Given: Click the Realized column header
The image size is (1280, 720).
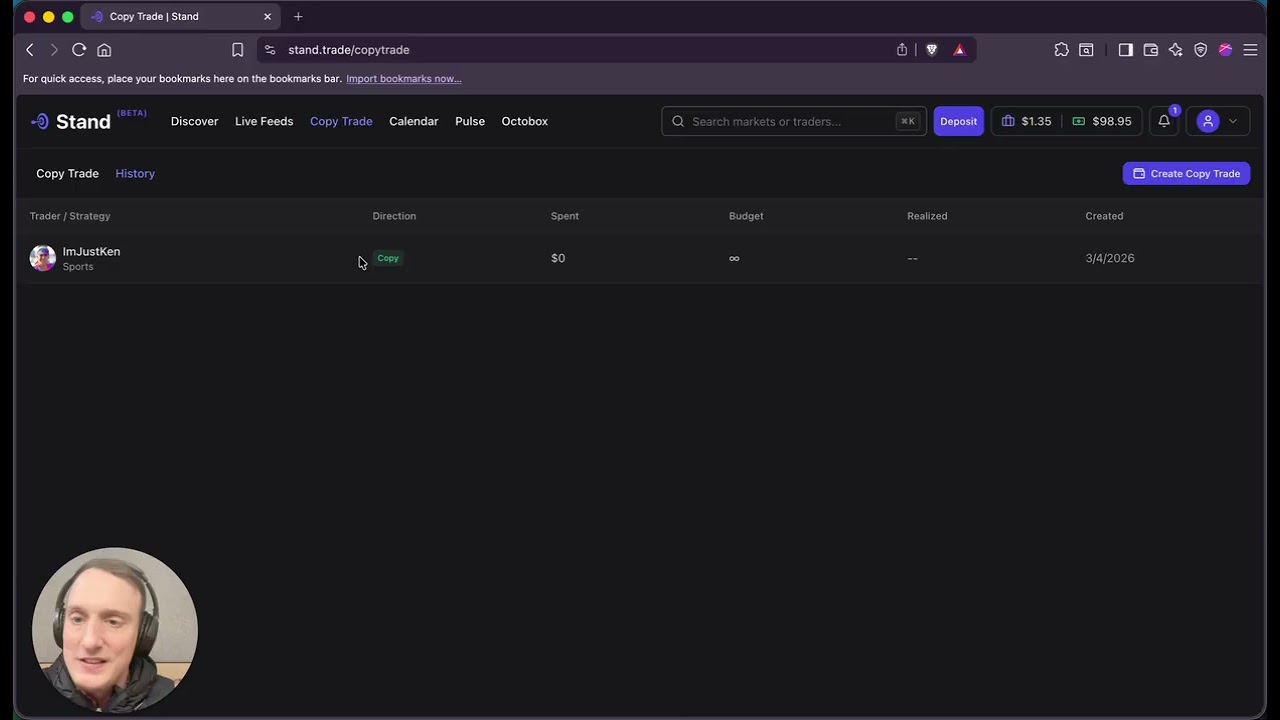Looking at the screenshot, I should click(x=927, y=216).
